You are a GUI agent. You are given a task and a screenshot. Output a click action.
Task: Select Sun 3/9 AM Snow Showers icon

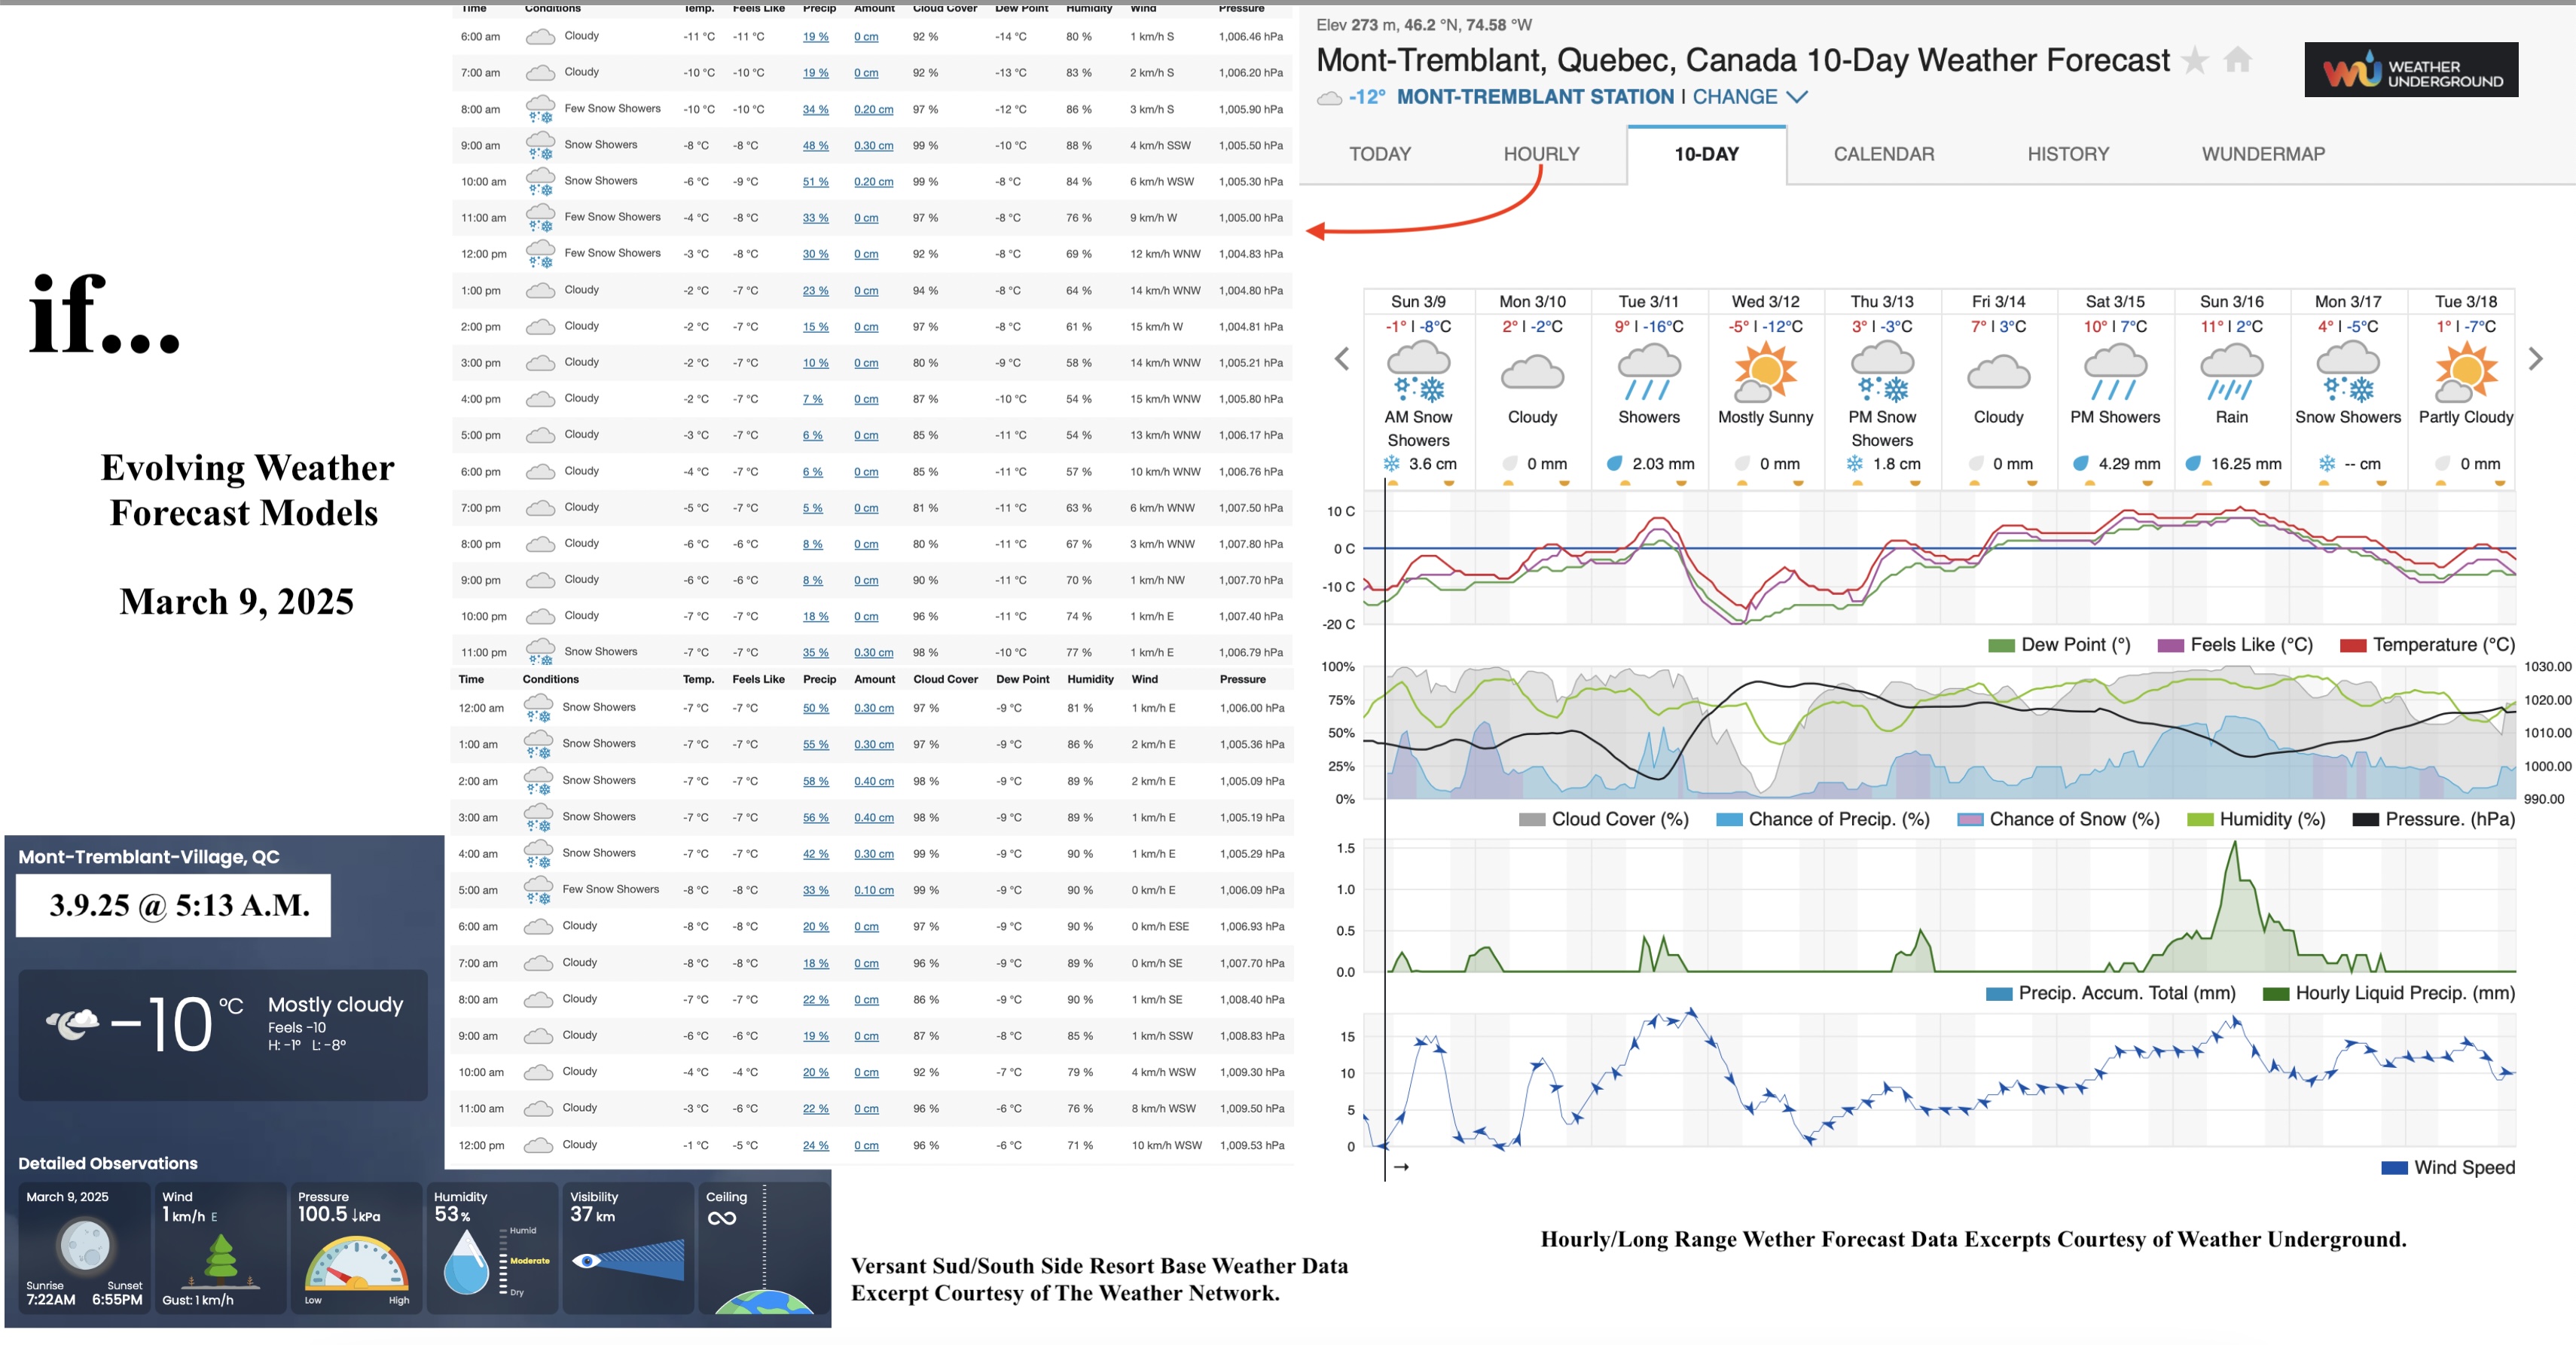pos(1418,372)
